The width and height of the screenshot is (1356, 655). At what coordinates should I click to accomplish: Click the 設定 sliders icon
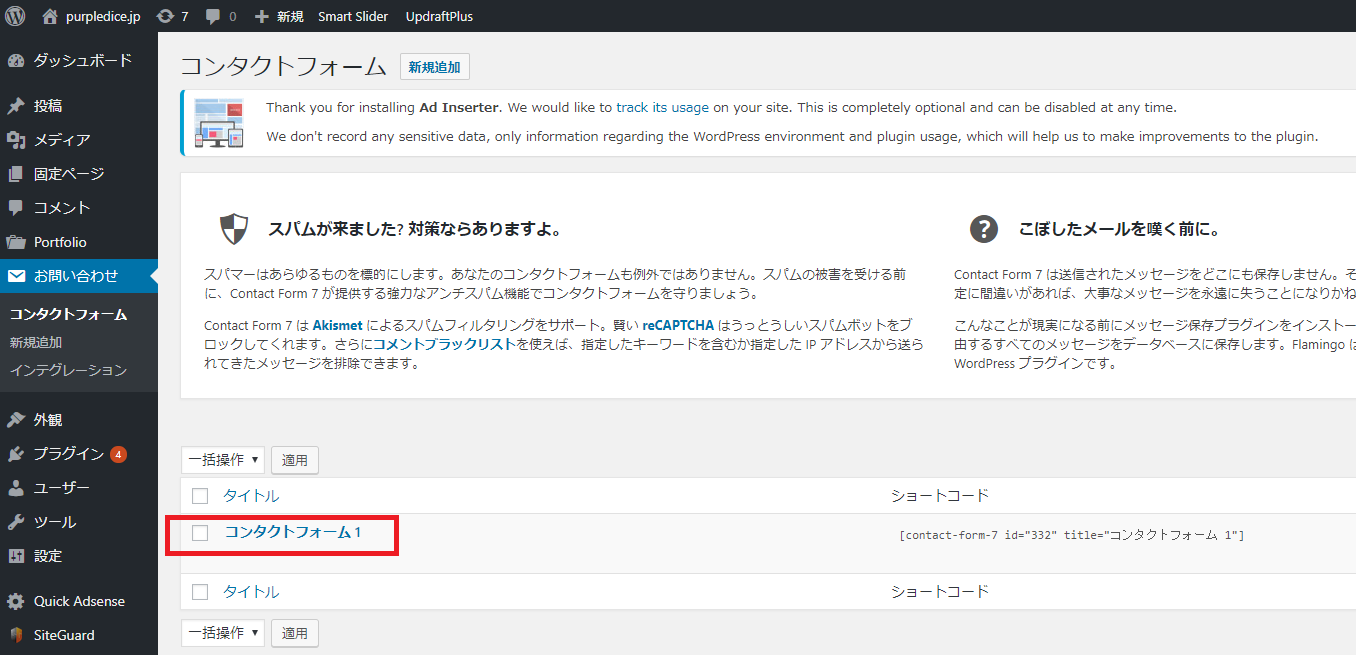click(x=16, y=556)
